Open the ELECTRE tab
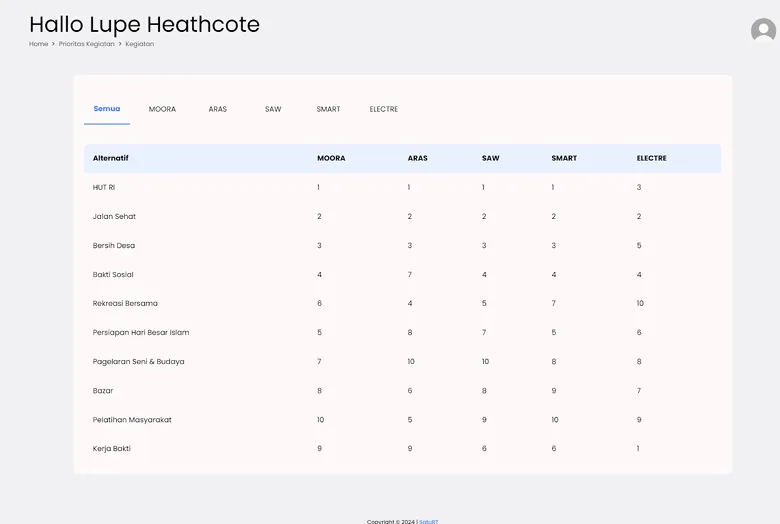Image resolution: width=780 pixels, height=524 pixels. coord(383,109)
